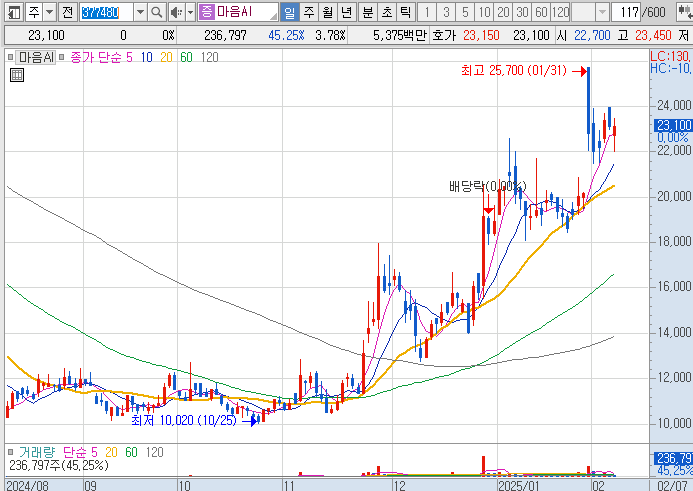The image size is (693, 491).
Task: Select the 주 weekly chart period
Action: click(x=308, y=12)
